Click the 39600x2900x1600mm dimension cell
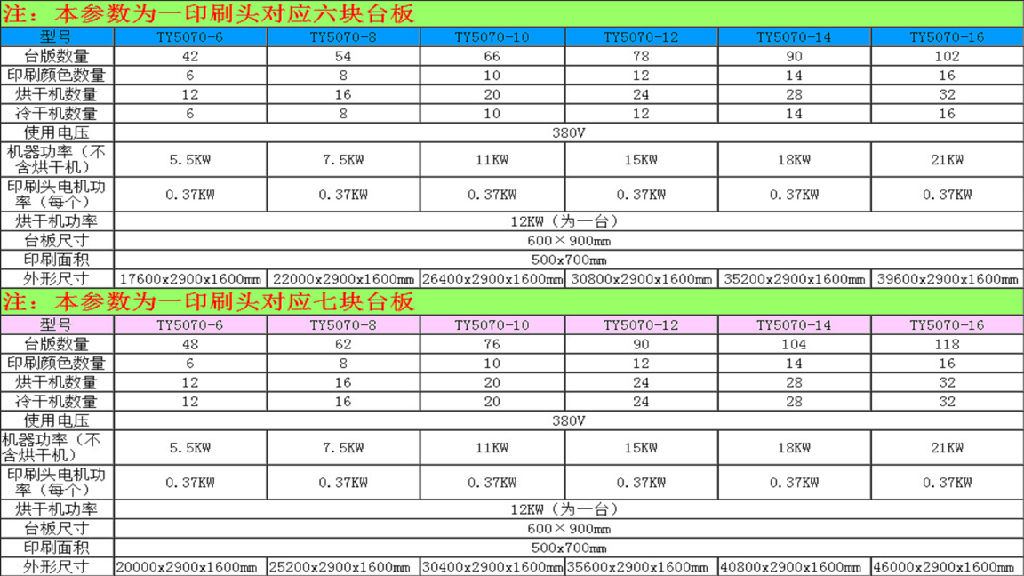The image size is (1024, 576). point(947,279)
